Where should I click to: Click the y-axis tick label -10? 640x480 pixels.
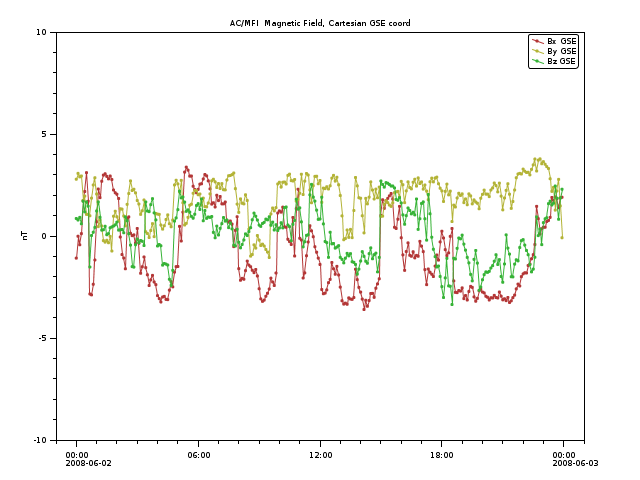(x=41, y=440)
